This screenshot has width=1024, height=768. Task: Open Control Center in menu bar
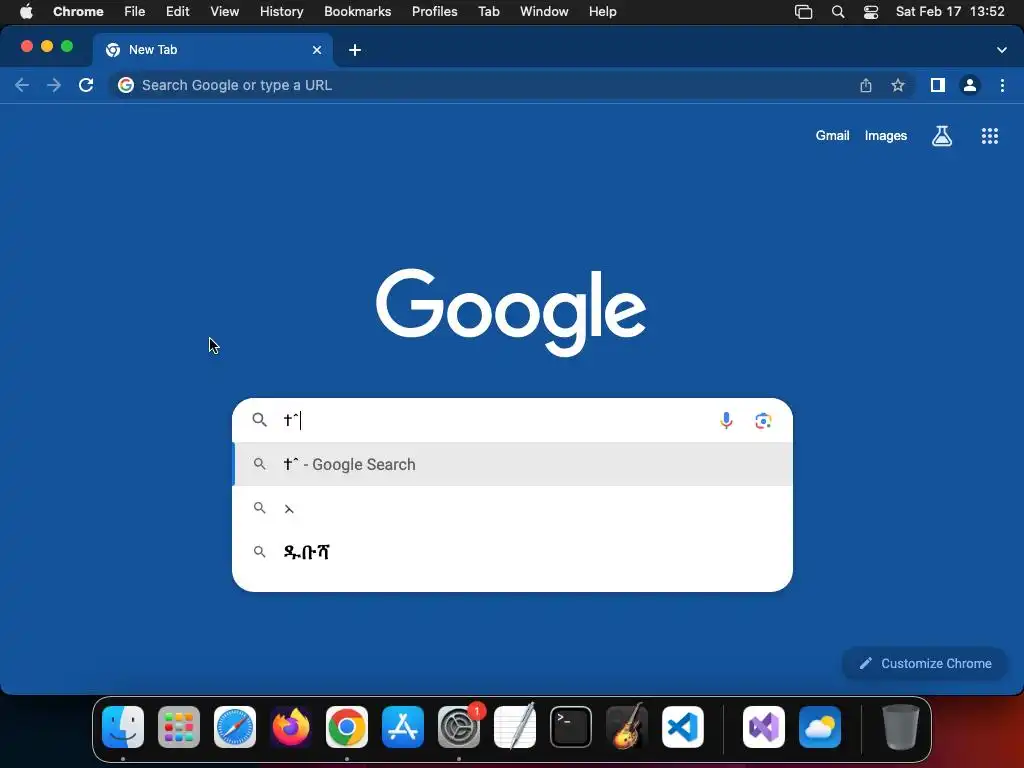(871, 12)
